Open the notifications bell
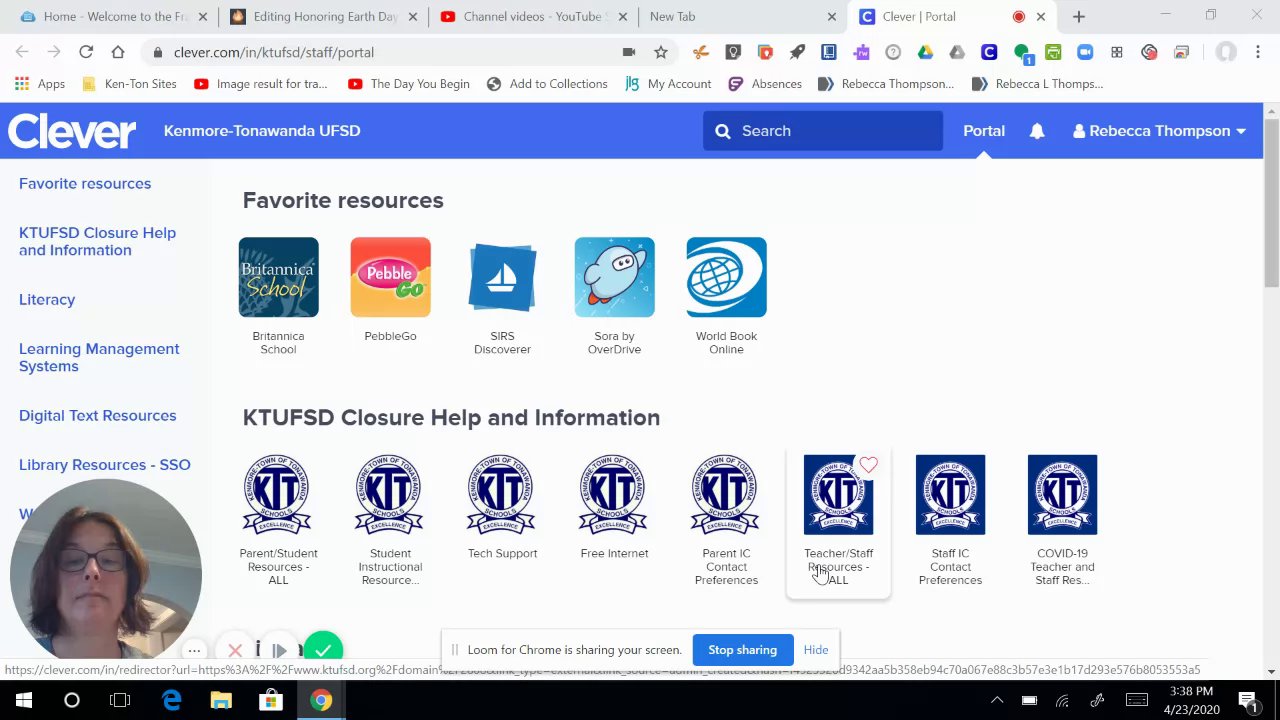This screenshot has width=1280, height=720. pos(1037,131)
